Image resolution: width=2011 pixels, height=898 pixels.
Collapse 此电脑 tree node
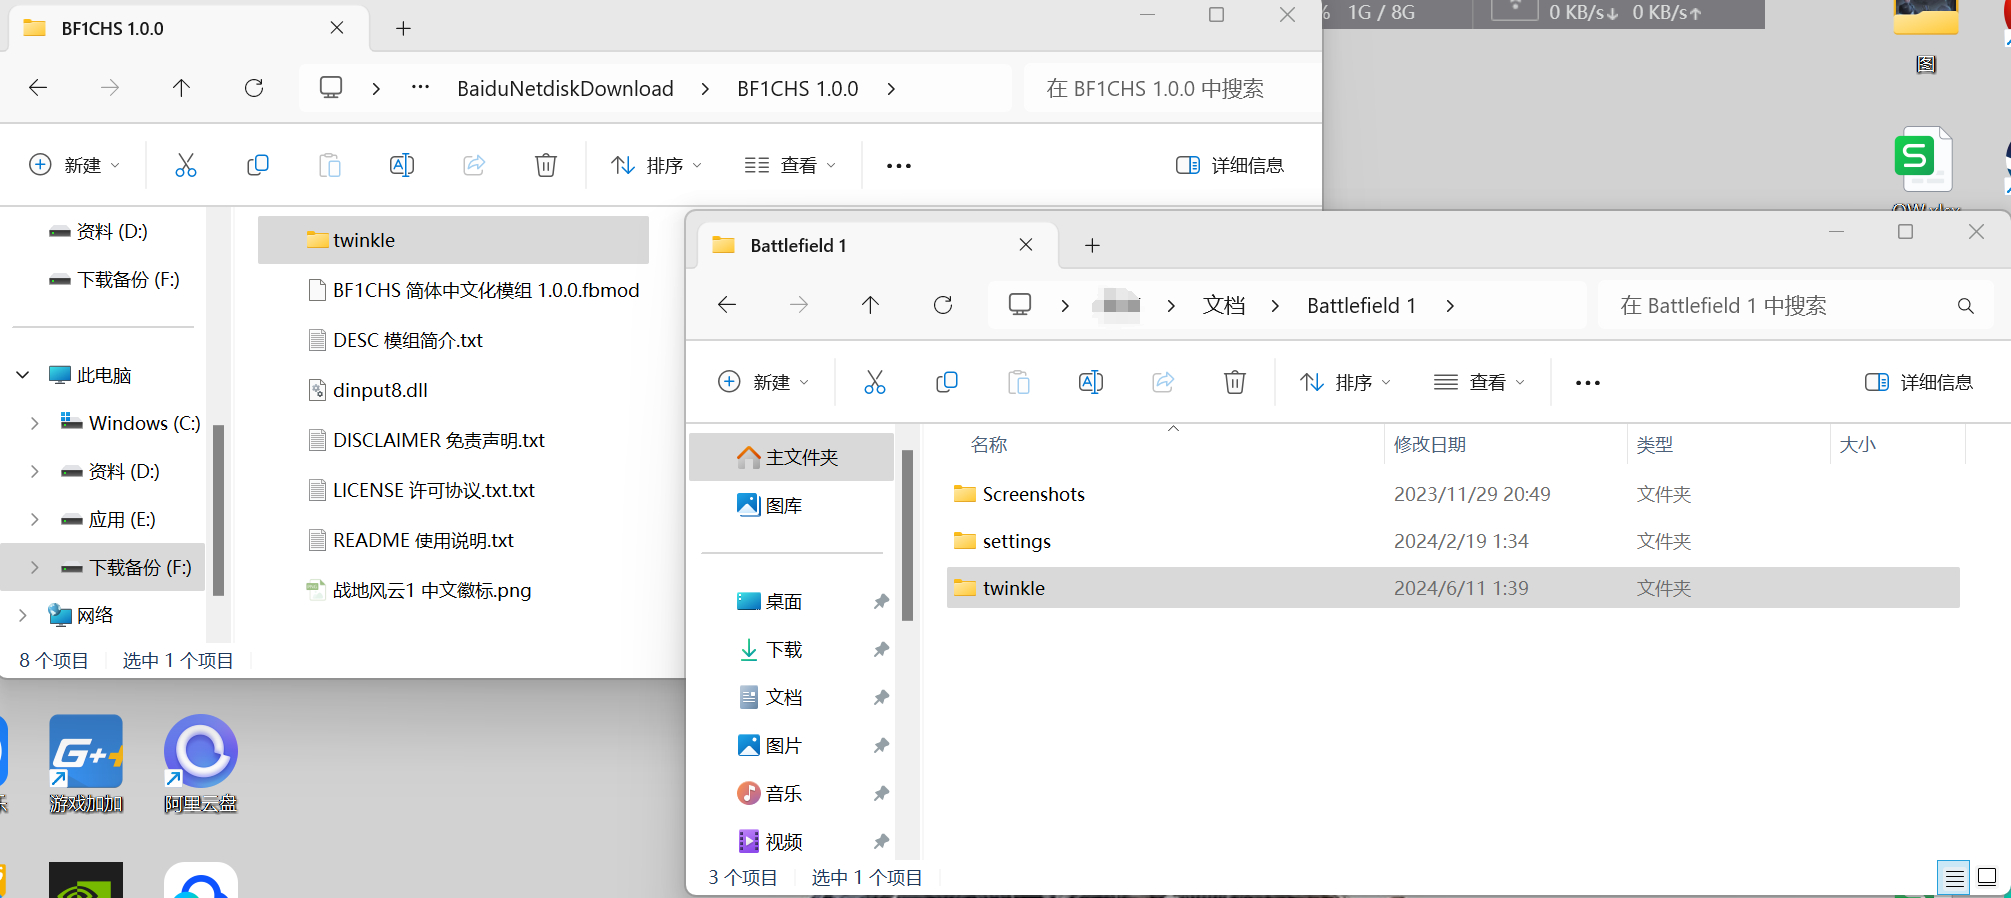pos(23,375)
